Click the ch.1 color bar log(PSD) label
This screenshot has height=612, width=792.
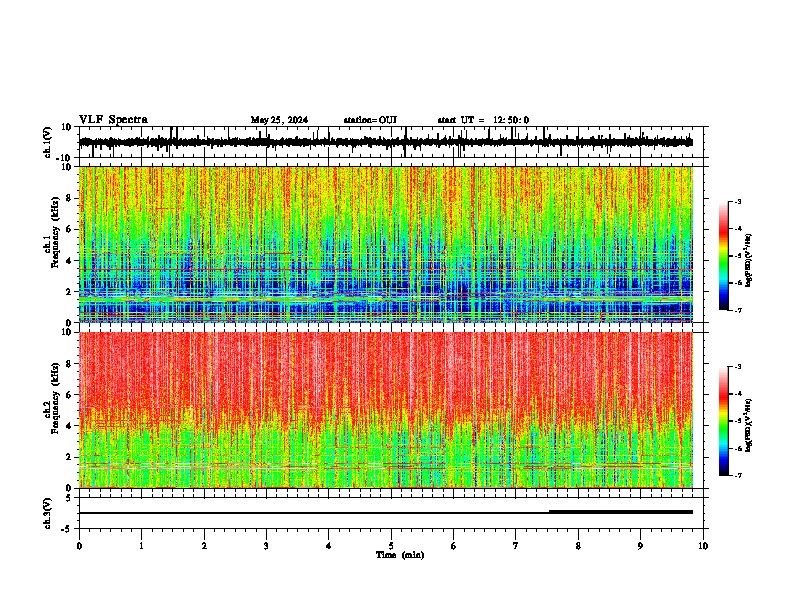pyautogui.click(x=748, y=261)
